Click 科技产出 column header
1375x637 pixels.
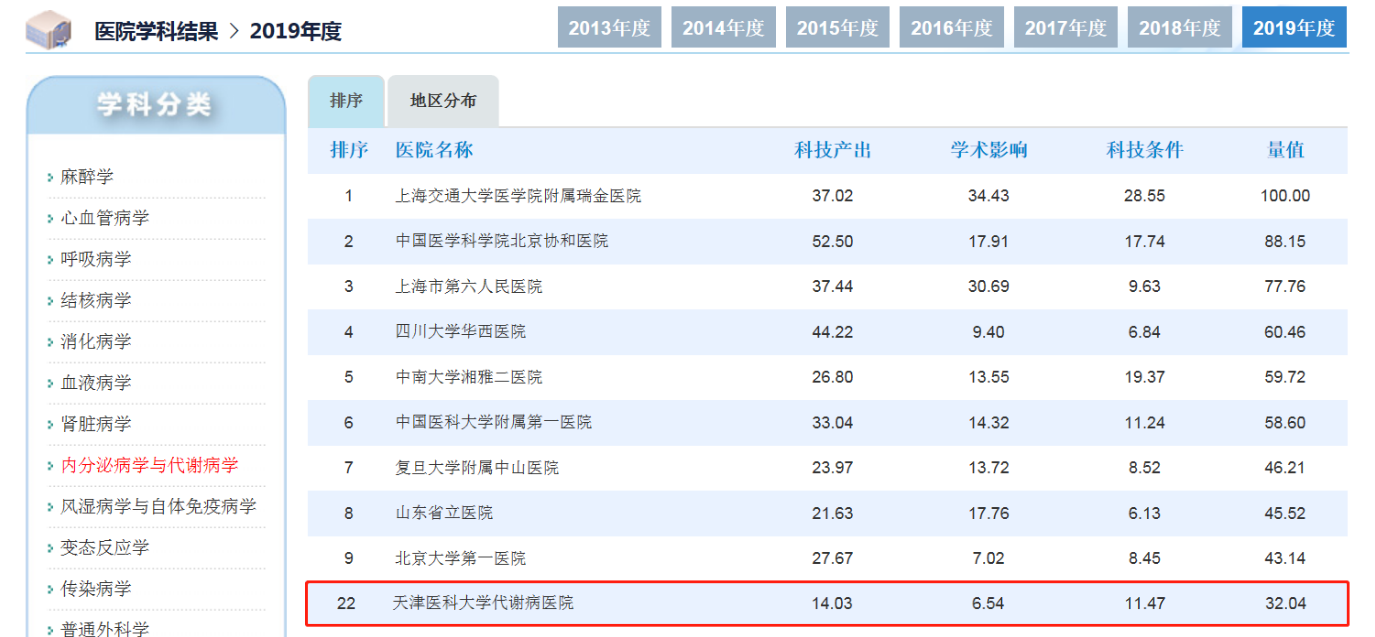click(x=833, y=150)
